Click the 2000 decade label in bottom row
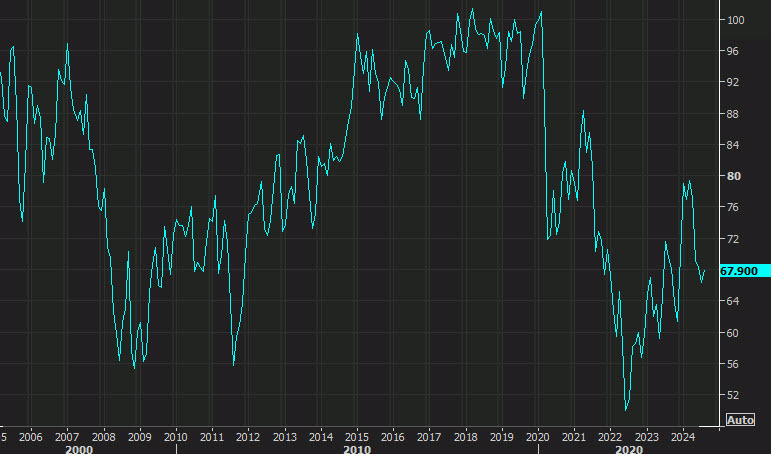This screenshot has height=454, width=771. (79, 450)
